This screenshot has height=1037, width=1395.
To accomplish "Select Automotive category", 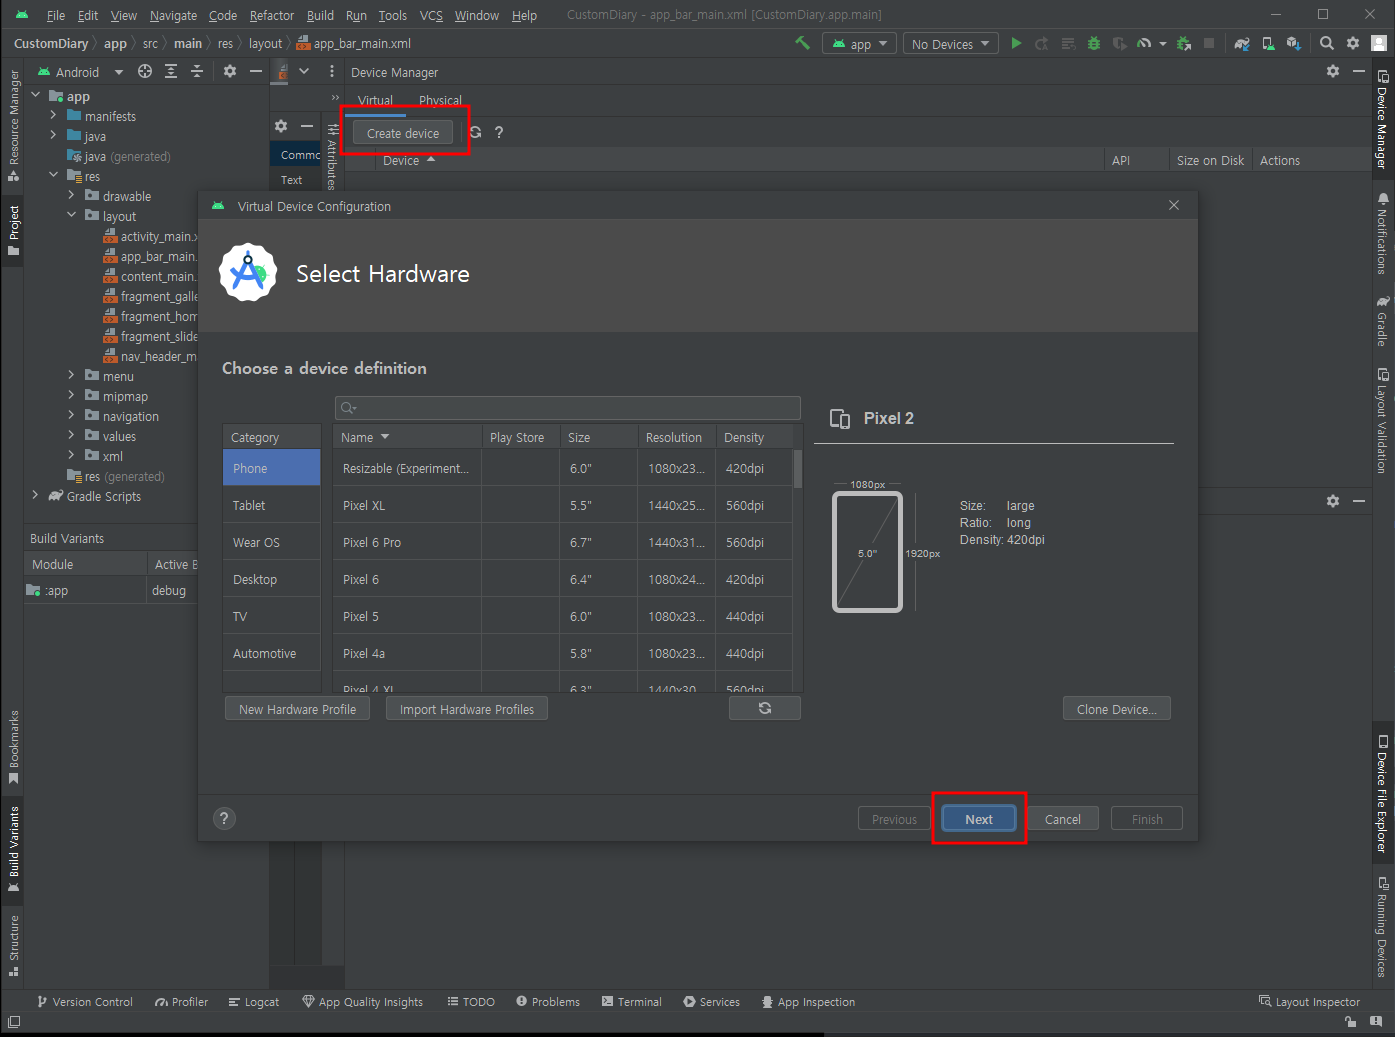I will pyautogui.click(x=272, y=653).
